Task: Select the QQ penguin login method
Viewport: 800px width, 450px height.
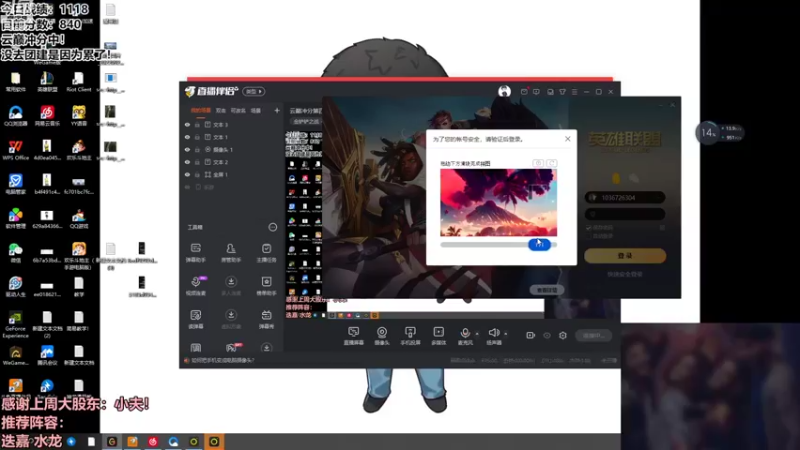Action: 616,178
